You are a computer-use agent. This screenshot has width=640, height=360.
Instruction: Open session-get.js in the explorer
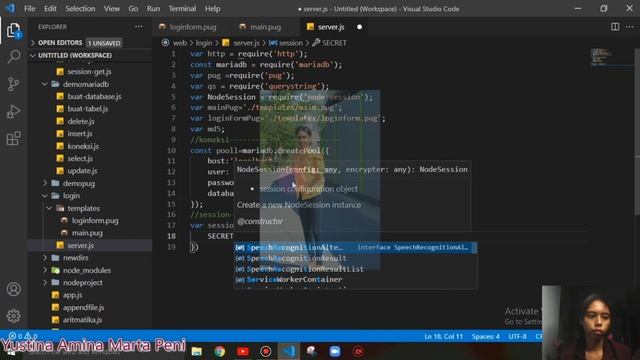[89, 72]
